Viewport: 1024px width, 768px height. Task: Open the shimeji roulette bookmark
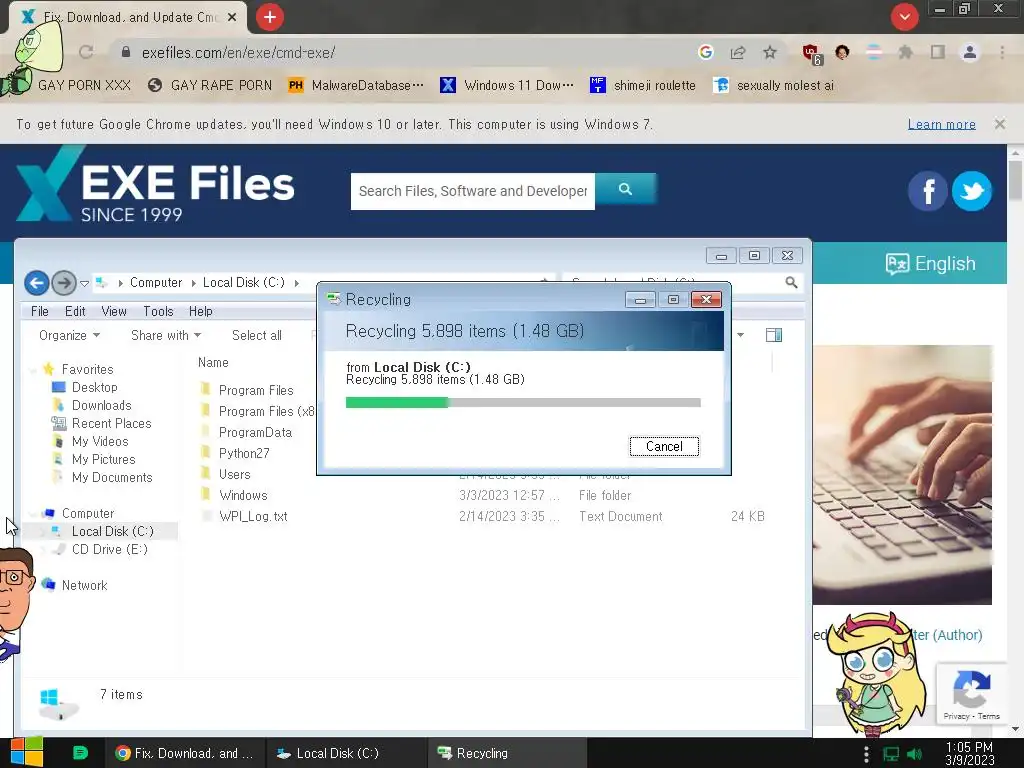pos(643,86)
